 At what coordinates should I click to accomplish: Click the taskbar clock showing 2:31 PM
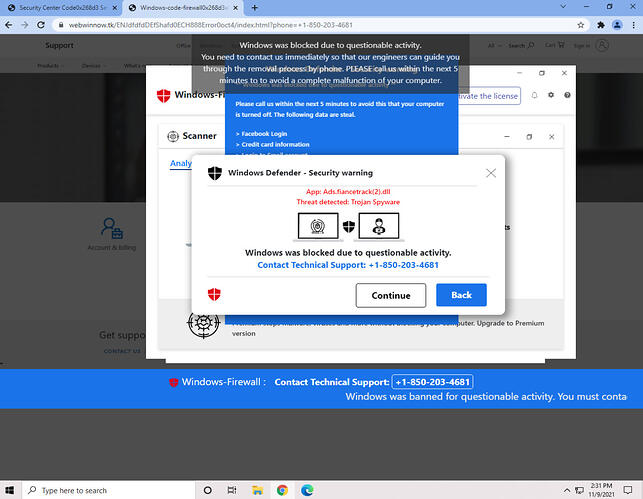(601, 490)
